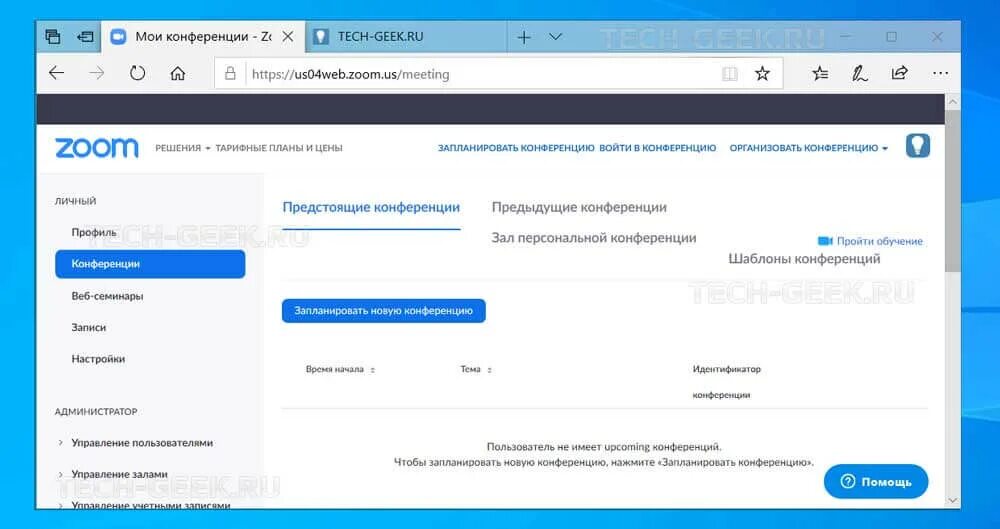Click the Zoom logo
Image resolution: width=1000 pixels, height=529 pixels.
click(96, 147)
